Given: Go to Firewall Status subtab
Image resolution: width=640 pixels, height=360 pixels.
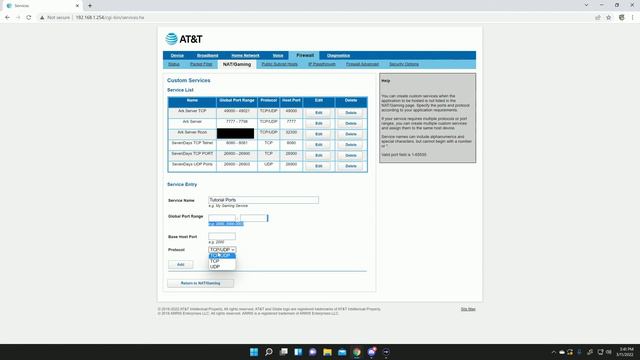Looking at the screenshot, I should coord(173,64).
